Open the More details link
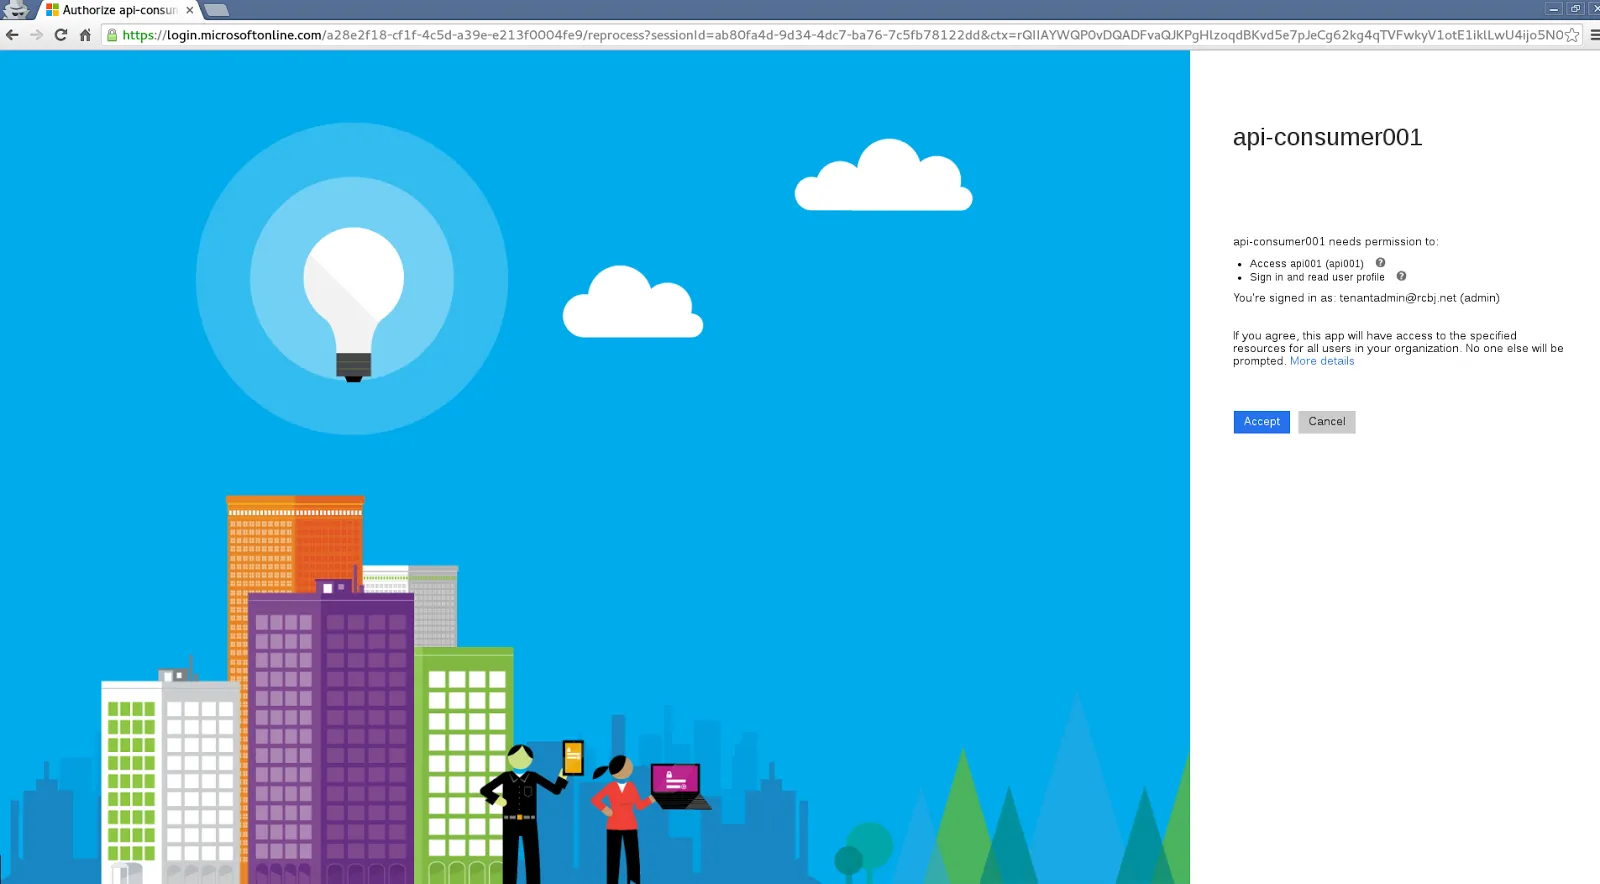 click(1322, 361)
